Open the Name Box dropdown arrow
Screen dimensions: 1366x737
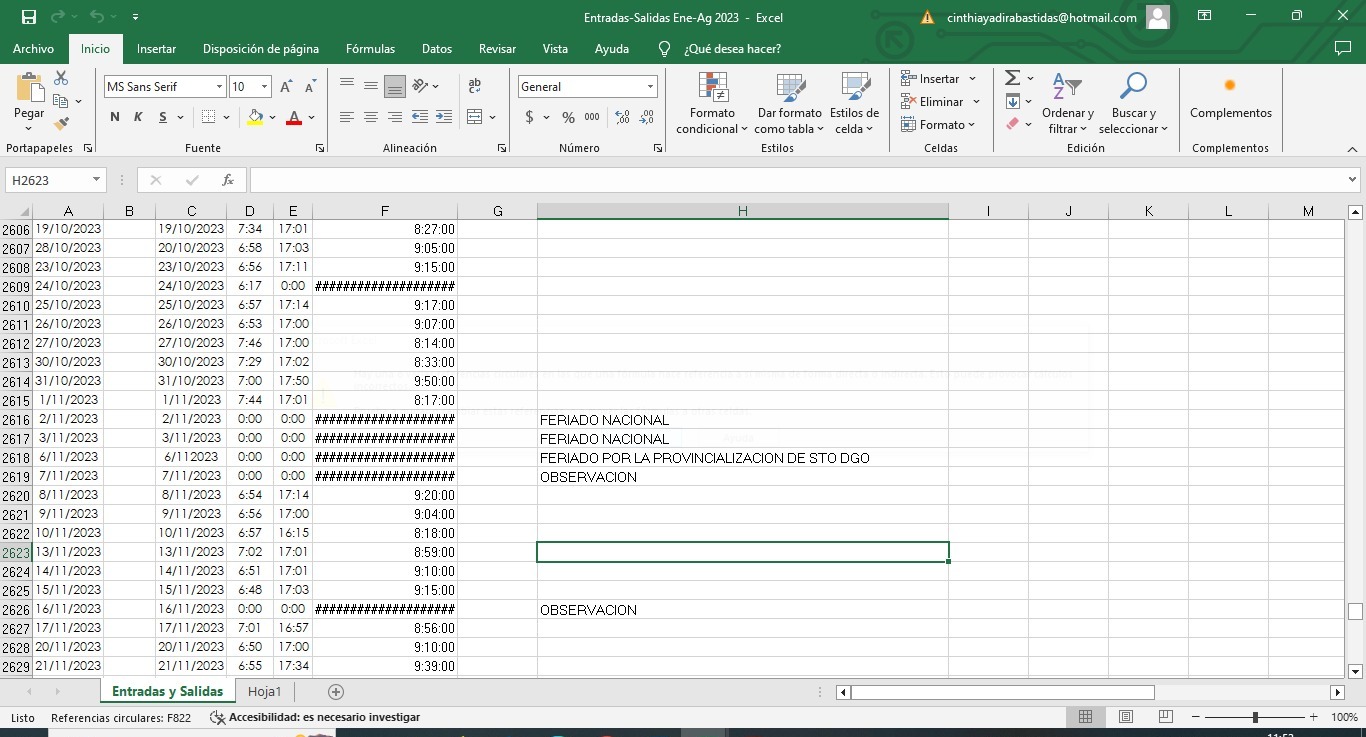coord(97,180)
